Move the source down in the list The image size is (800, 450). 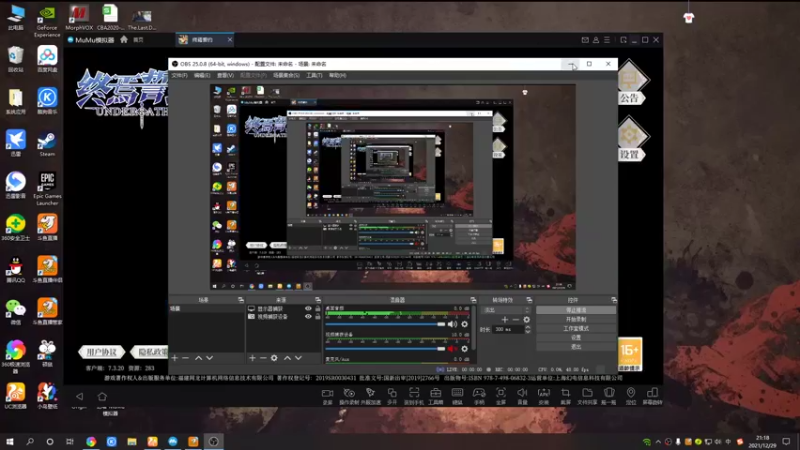point(298,358)
